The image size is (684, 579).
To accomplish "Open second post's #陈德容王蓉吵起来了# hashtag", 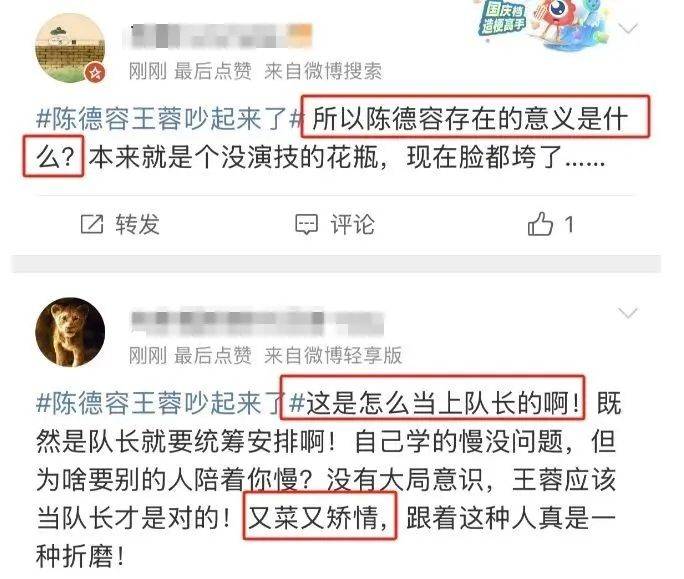I will 170,402.
